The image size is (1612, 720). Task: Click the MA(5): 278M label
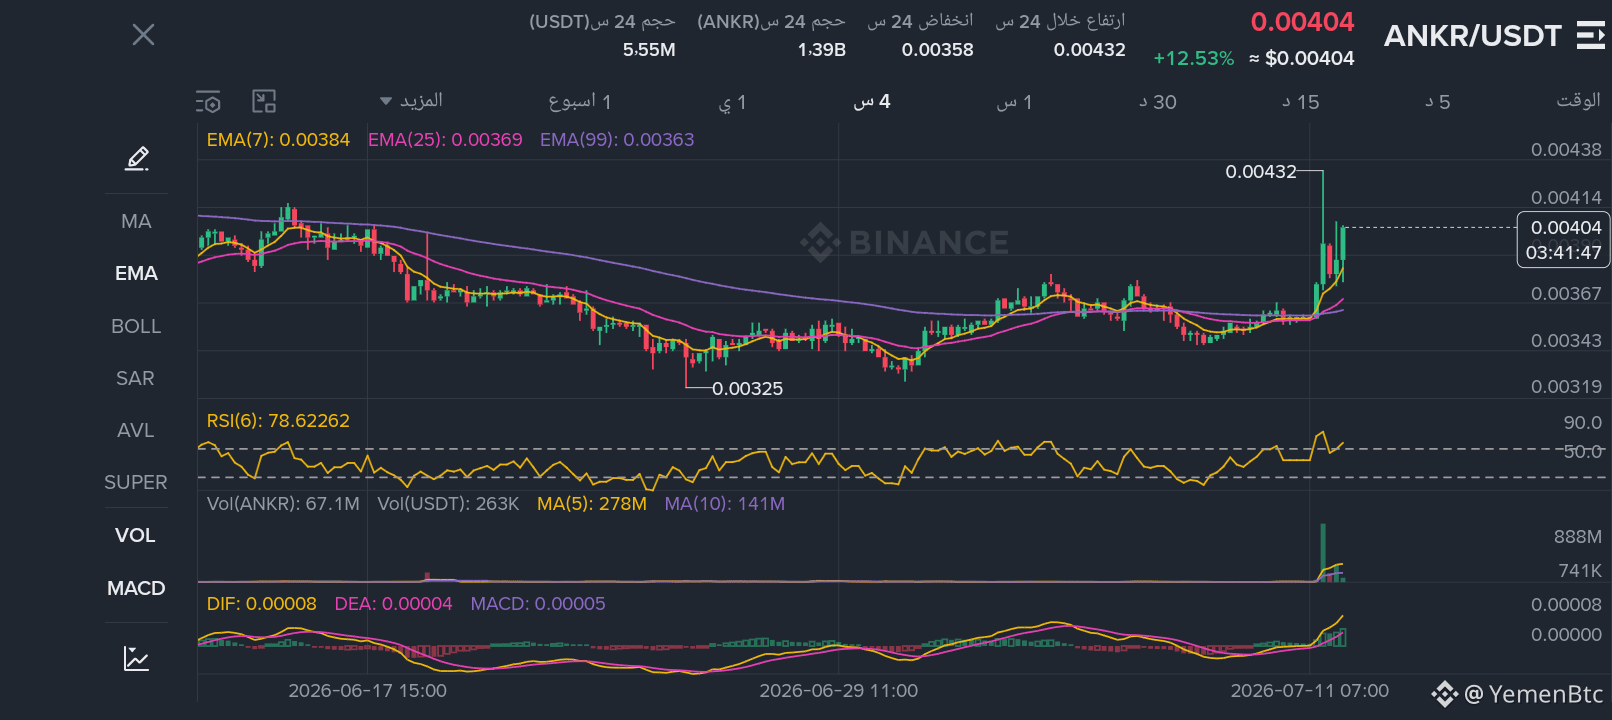coord(592,504)
